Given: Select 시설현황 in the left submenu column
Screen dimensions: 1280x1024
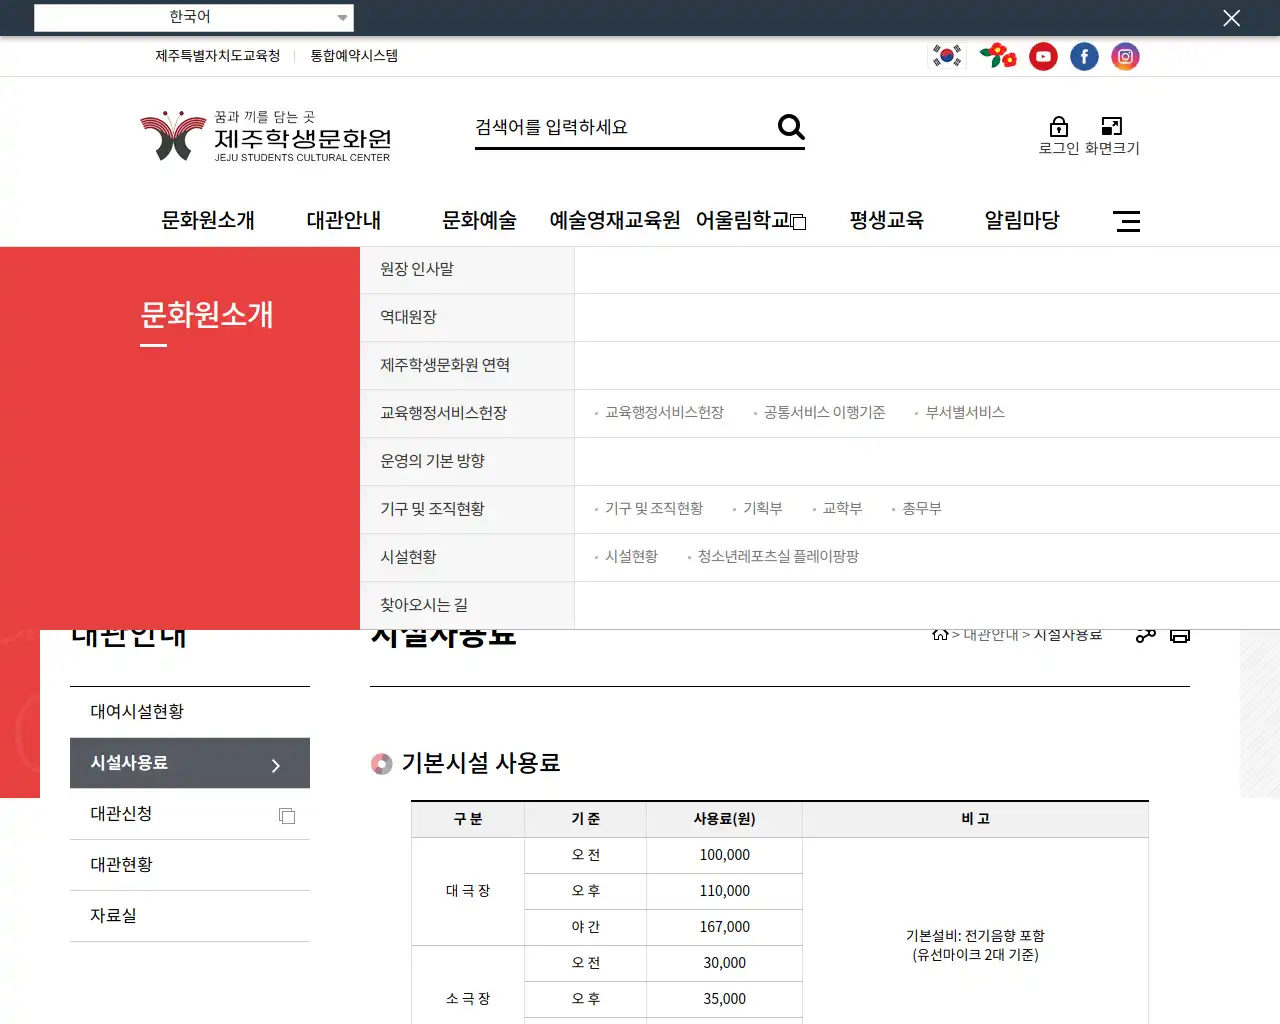Looking at the screenshot, I should coord(467,558).
